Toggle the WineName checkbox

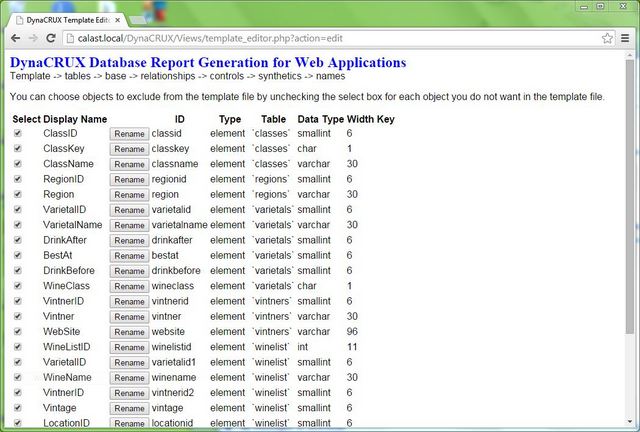point(18,377)
